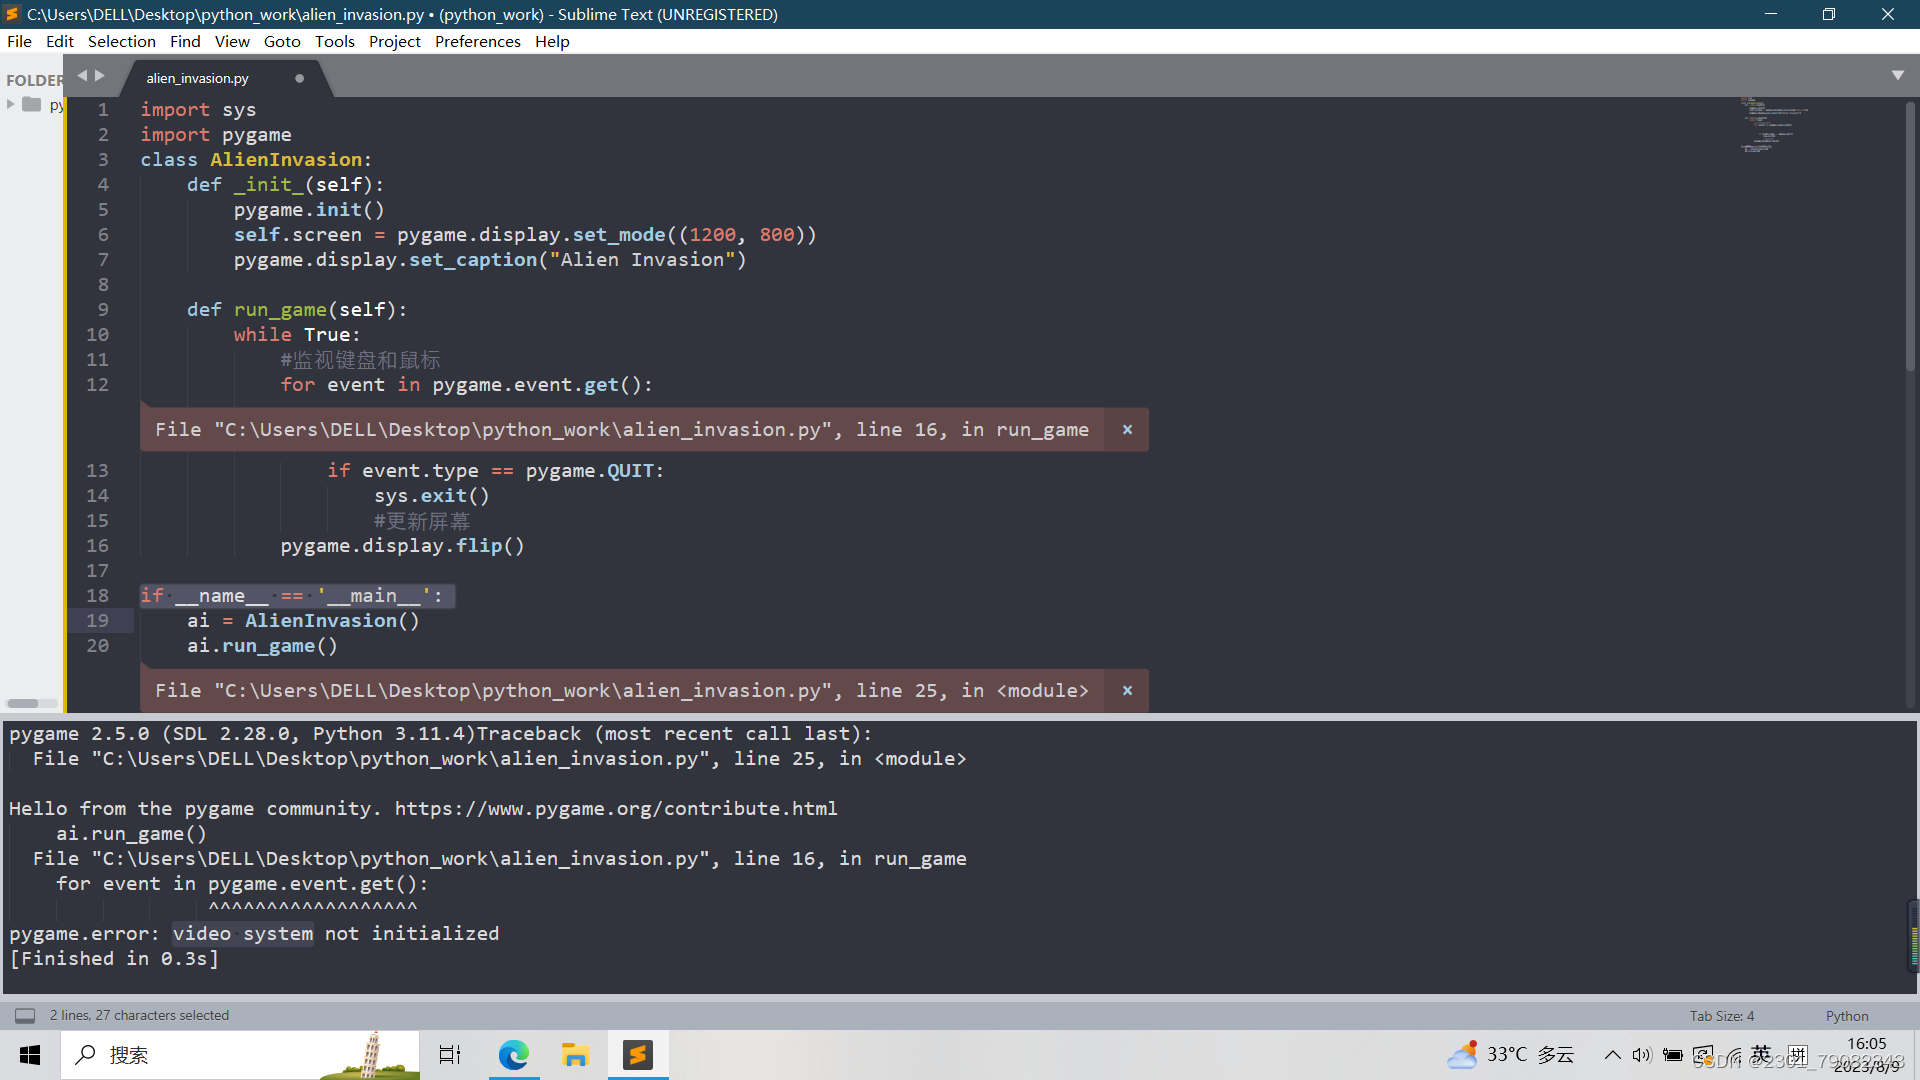Open the Preferences menu
The image size is (1920, 1080).
477,41
